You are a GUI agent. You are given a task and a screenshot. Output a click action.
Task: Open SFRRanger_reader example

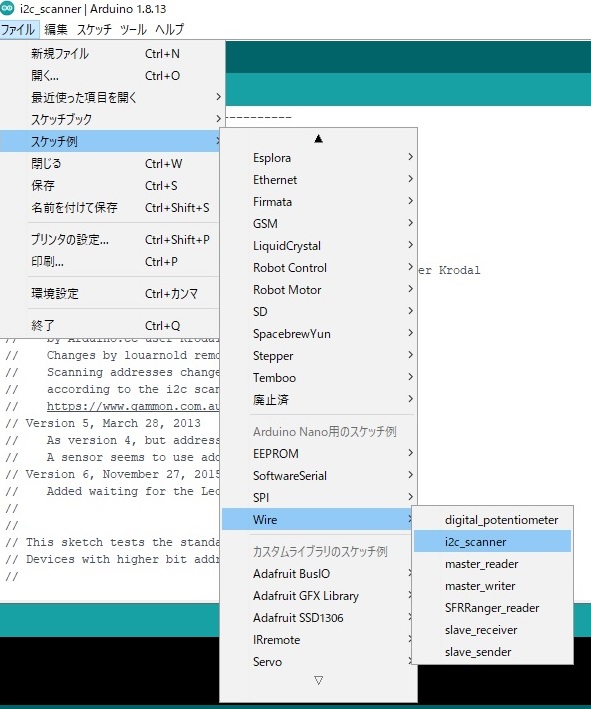click(x=492, y=608)
